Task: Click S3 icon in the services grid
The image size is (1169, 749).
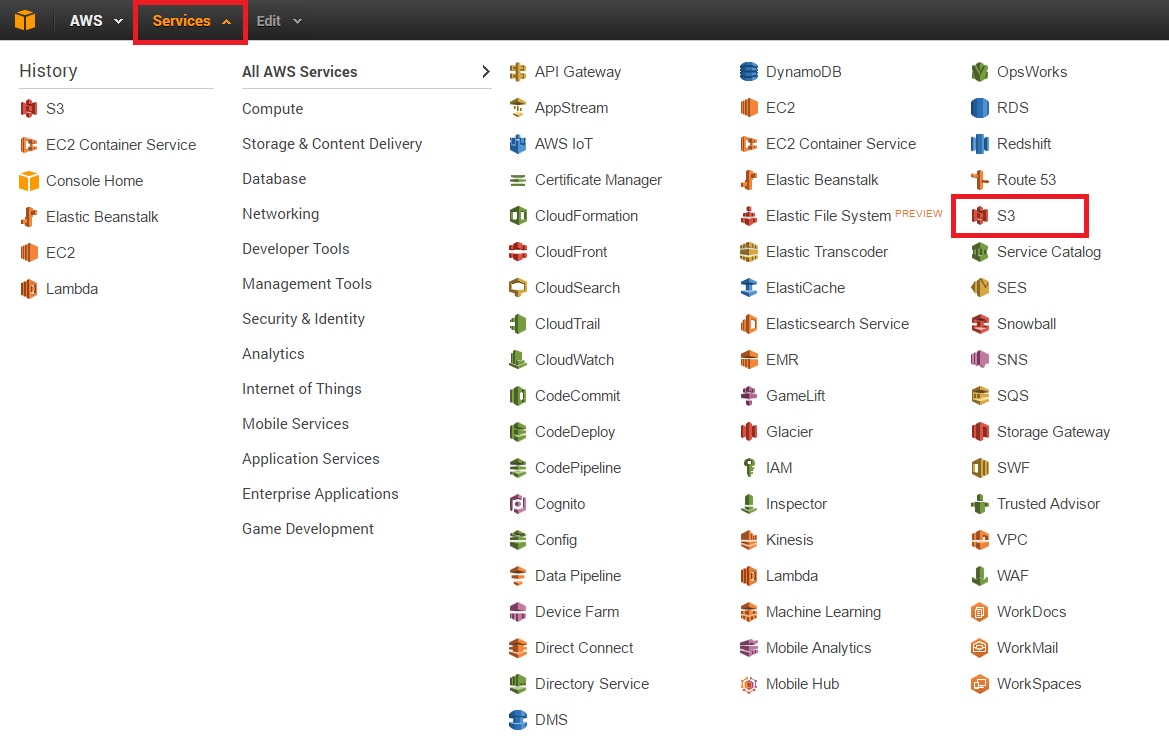Action: coord(980,216)
